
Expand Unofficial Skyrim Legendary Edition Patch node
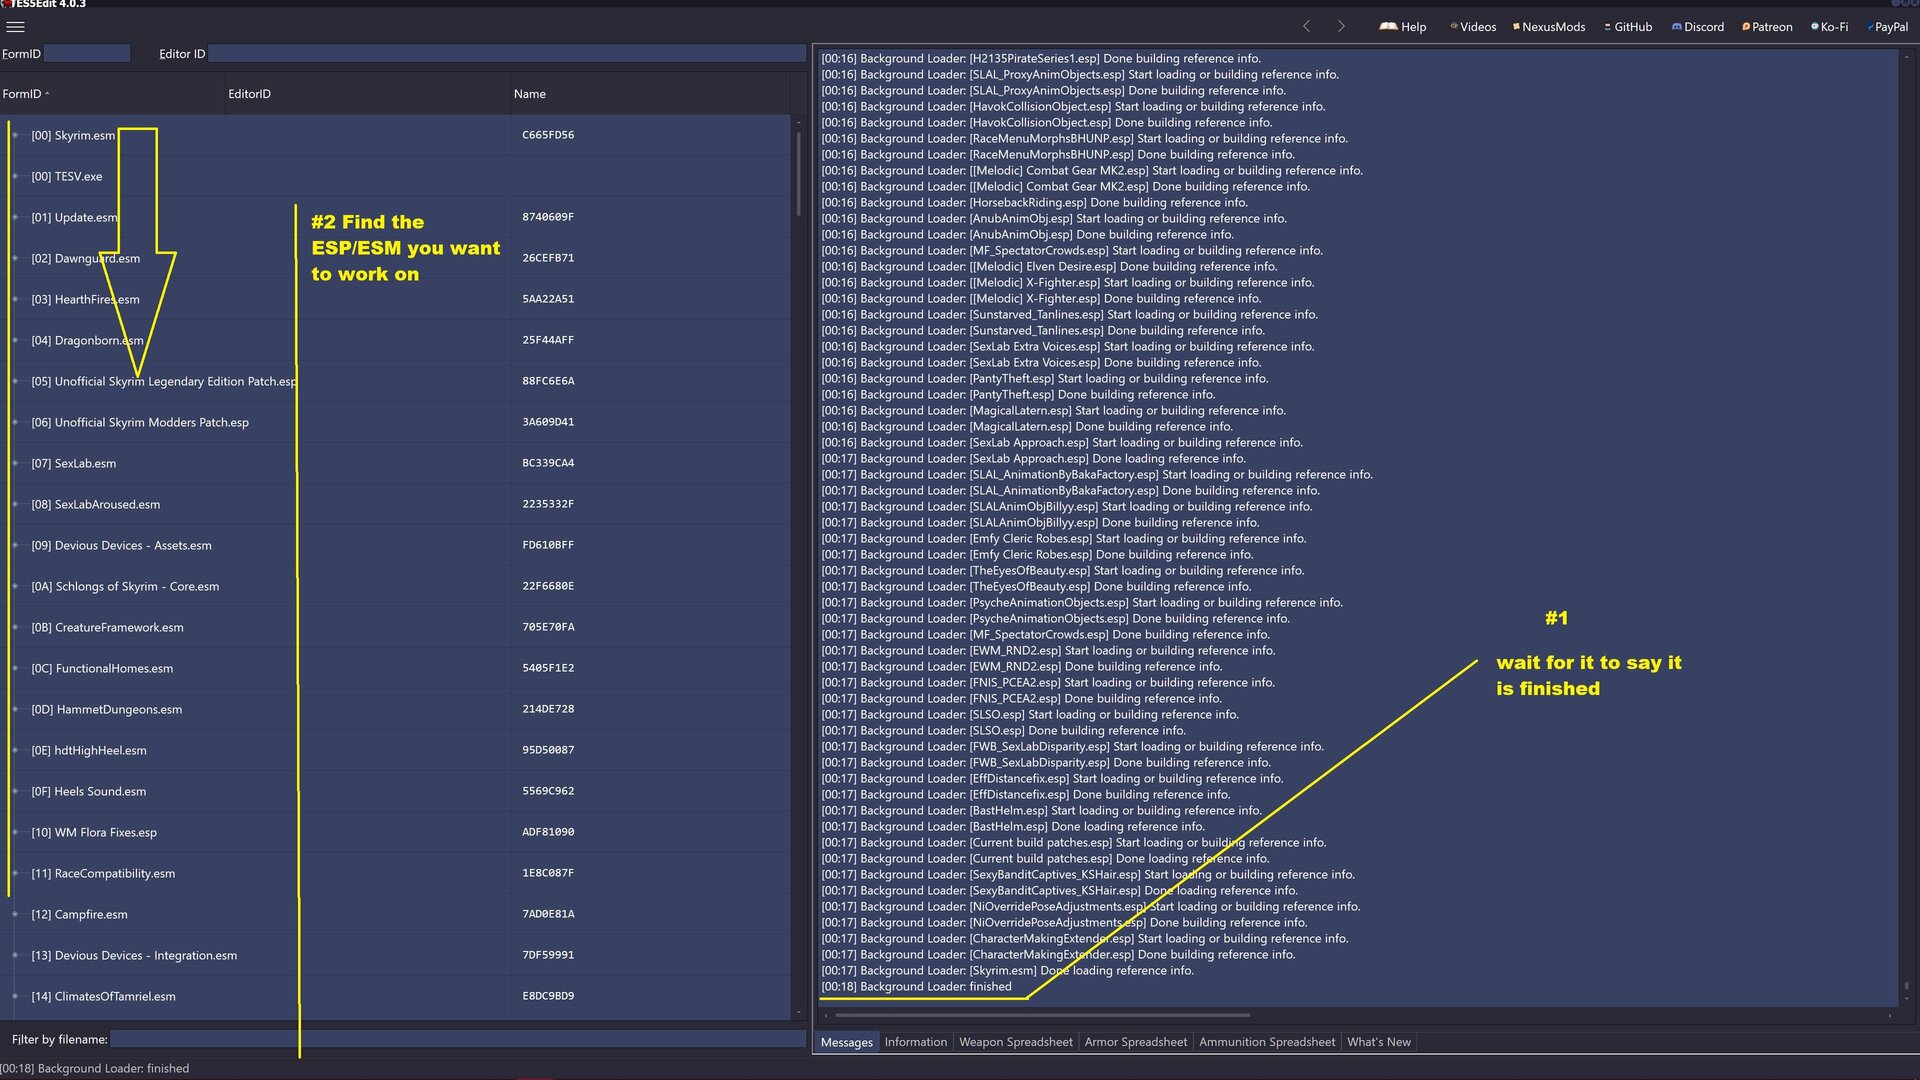click(15, 381)
